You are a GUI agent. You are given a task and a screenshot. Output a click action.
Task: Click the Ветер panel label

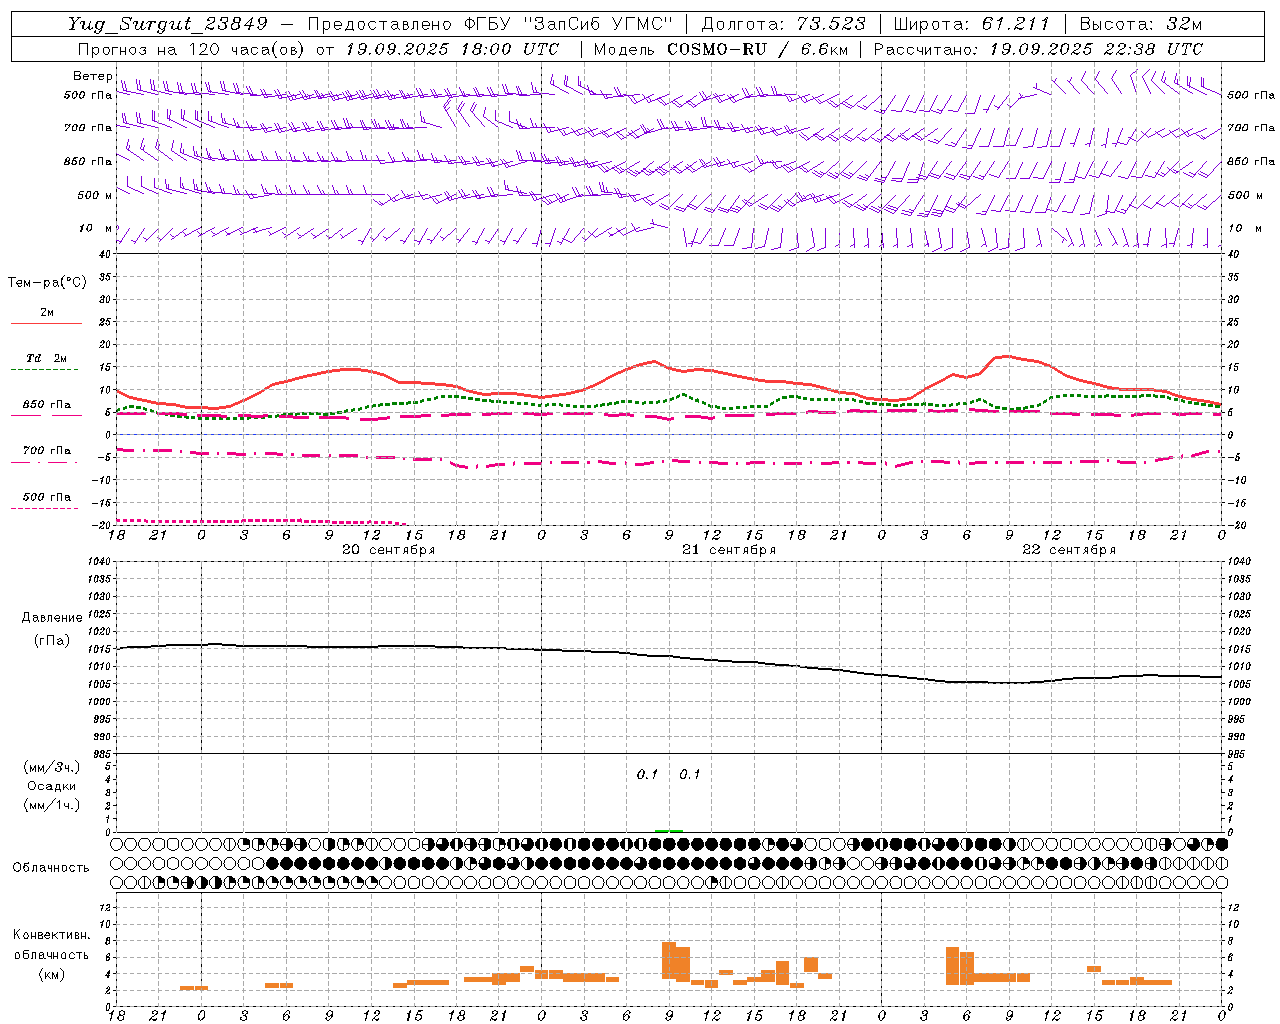93,76
